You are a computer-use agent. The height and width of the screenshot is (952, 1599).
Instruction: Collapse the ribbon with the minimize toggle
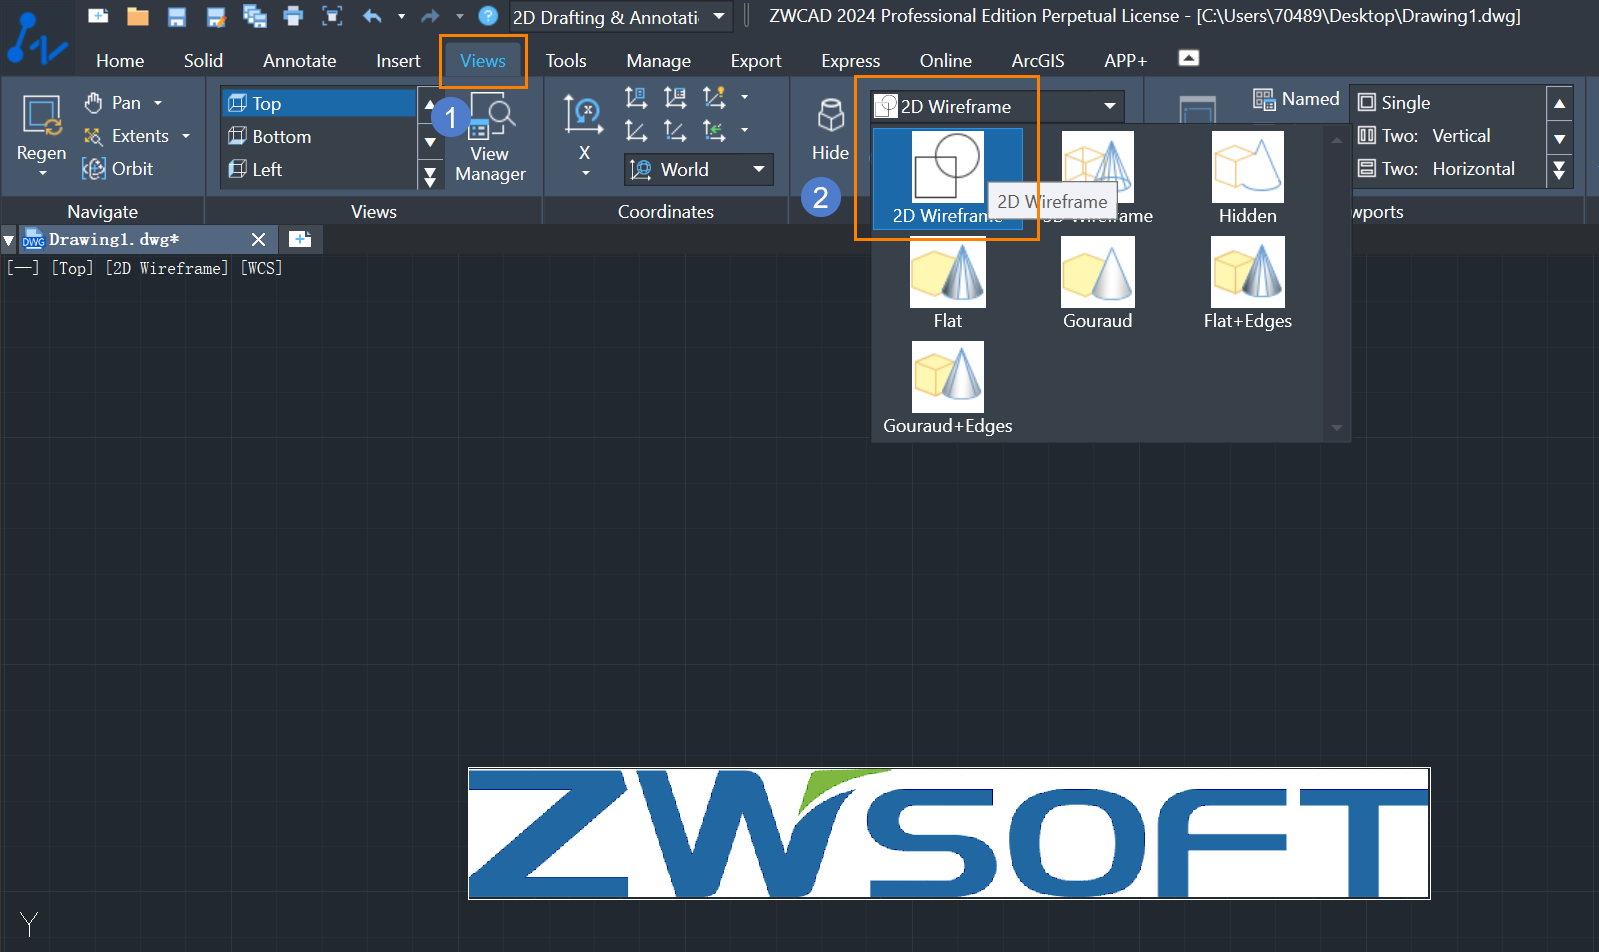(1189, 58)
